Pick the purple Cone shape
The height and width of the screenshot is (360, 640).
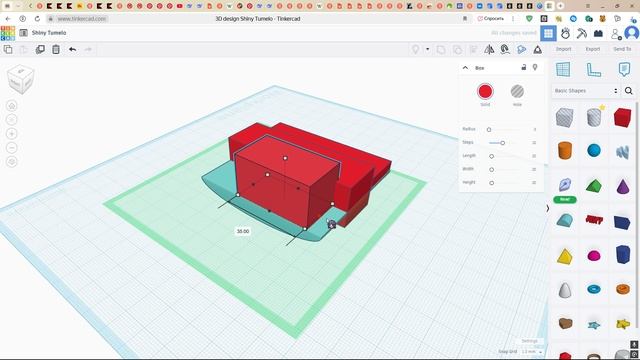(622, 186)
